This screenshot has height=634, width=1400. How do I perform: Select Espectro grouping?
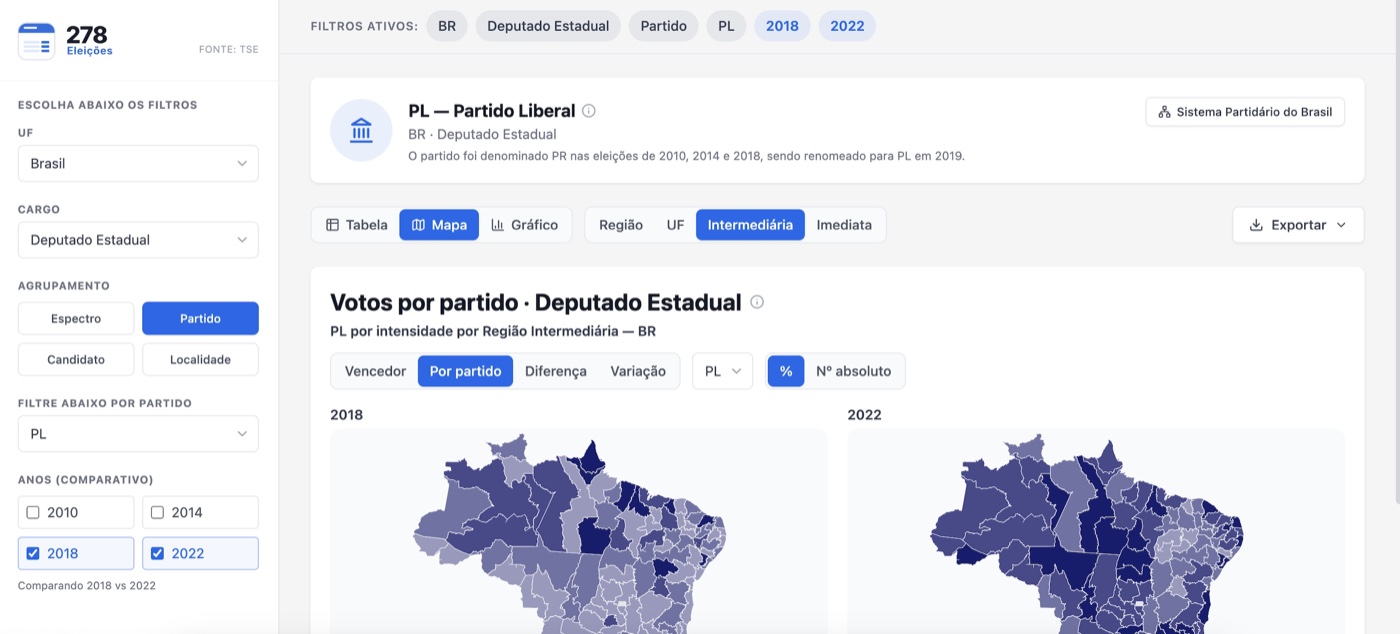pos(76,318)
